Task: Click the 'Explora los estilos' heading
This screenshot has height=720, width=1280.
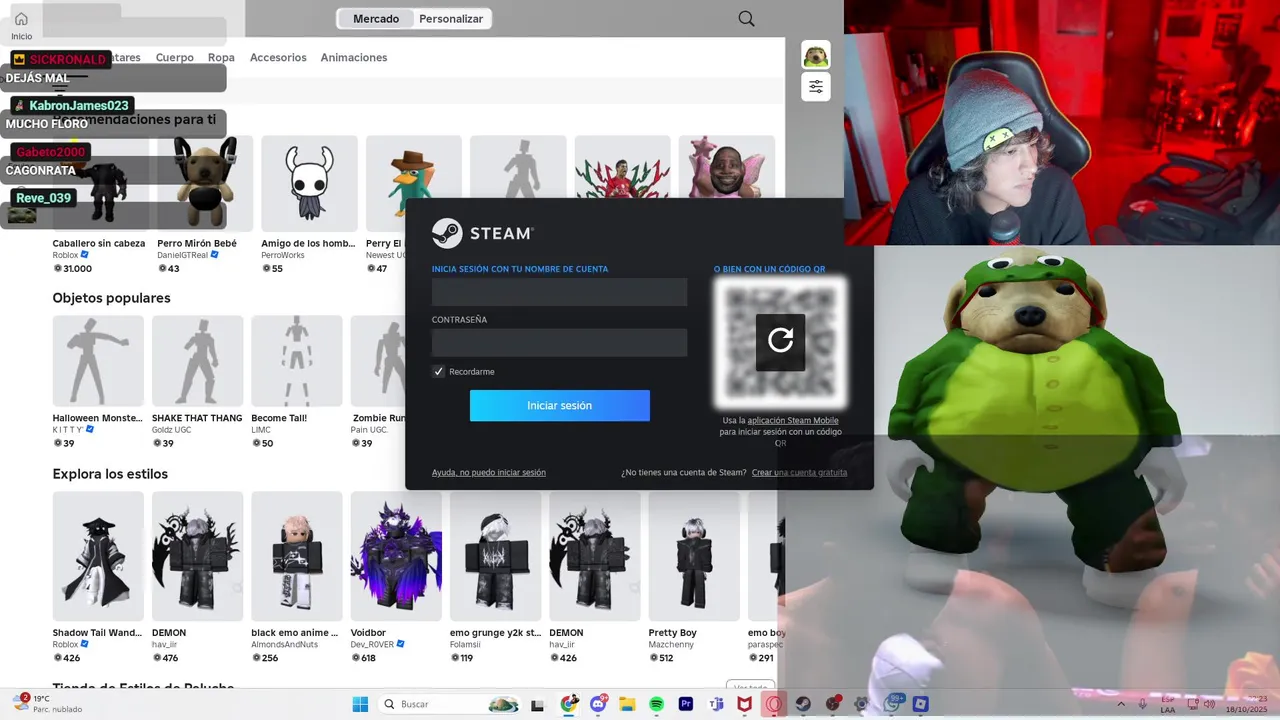Action: pyautogui.click(x=110, y=474)
